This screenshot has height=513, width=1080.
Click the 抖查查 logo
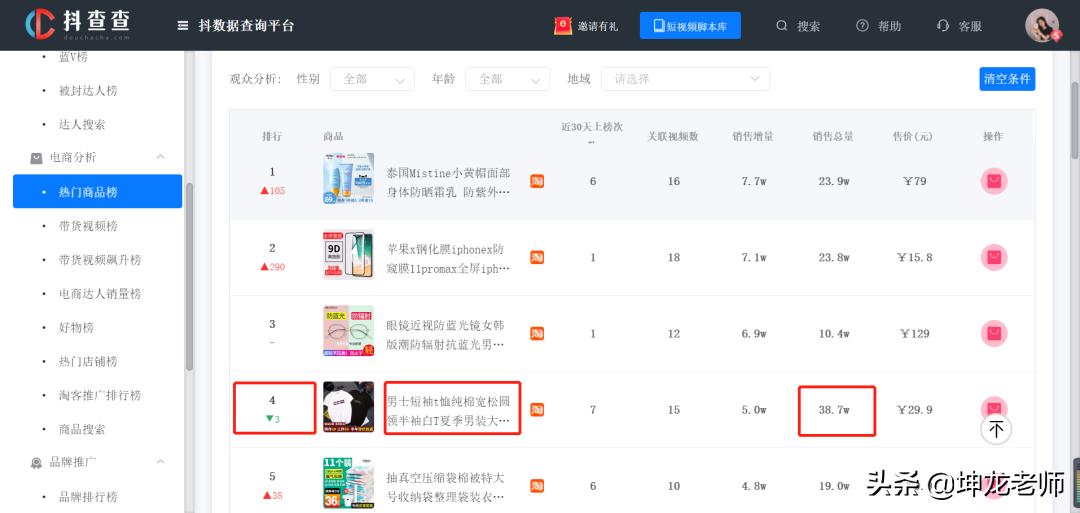[77, 25]
